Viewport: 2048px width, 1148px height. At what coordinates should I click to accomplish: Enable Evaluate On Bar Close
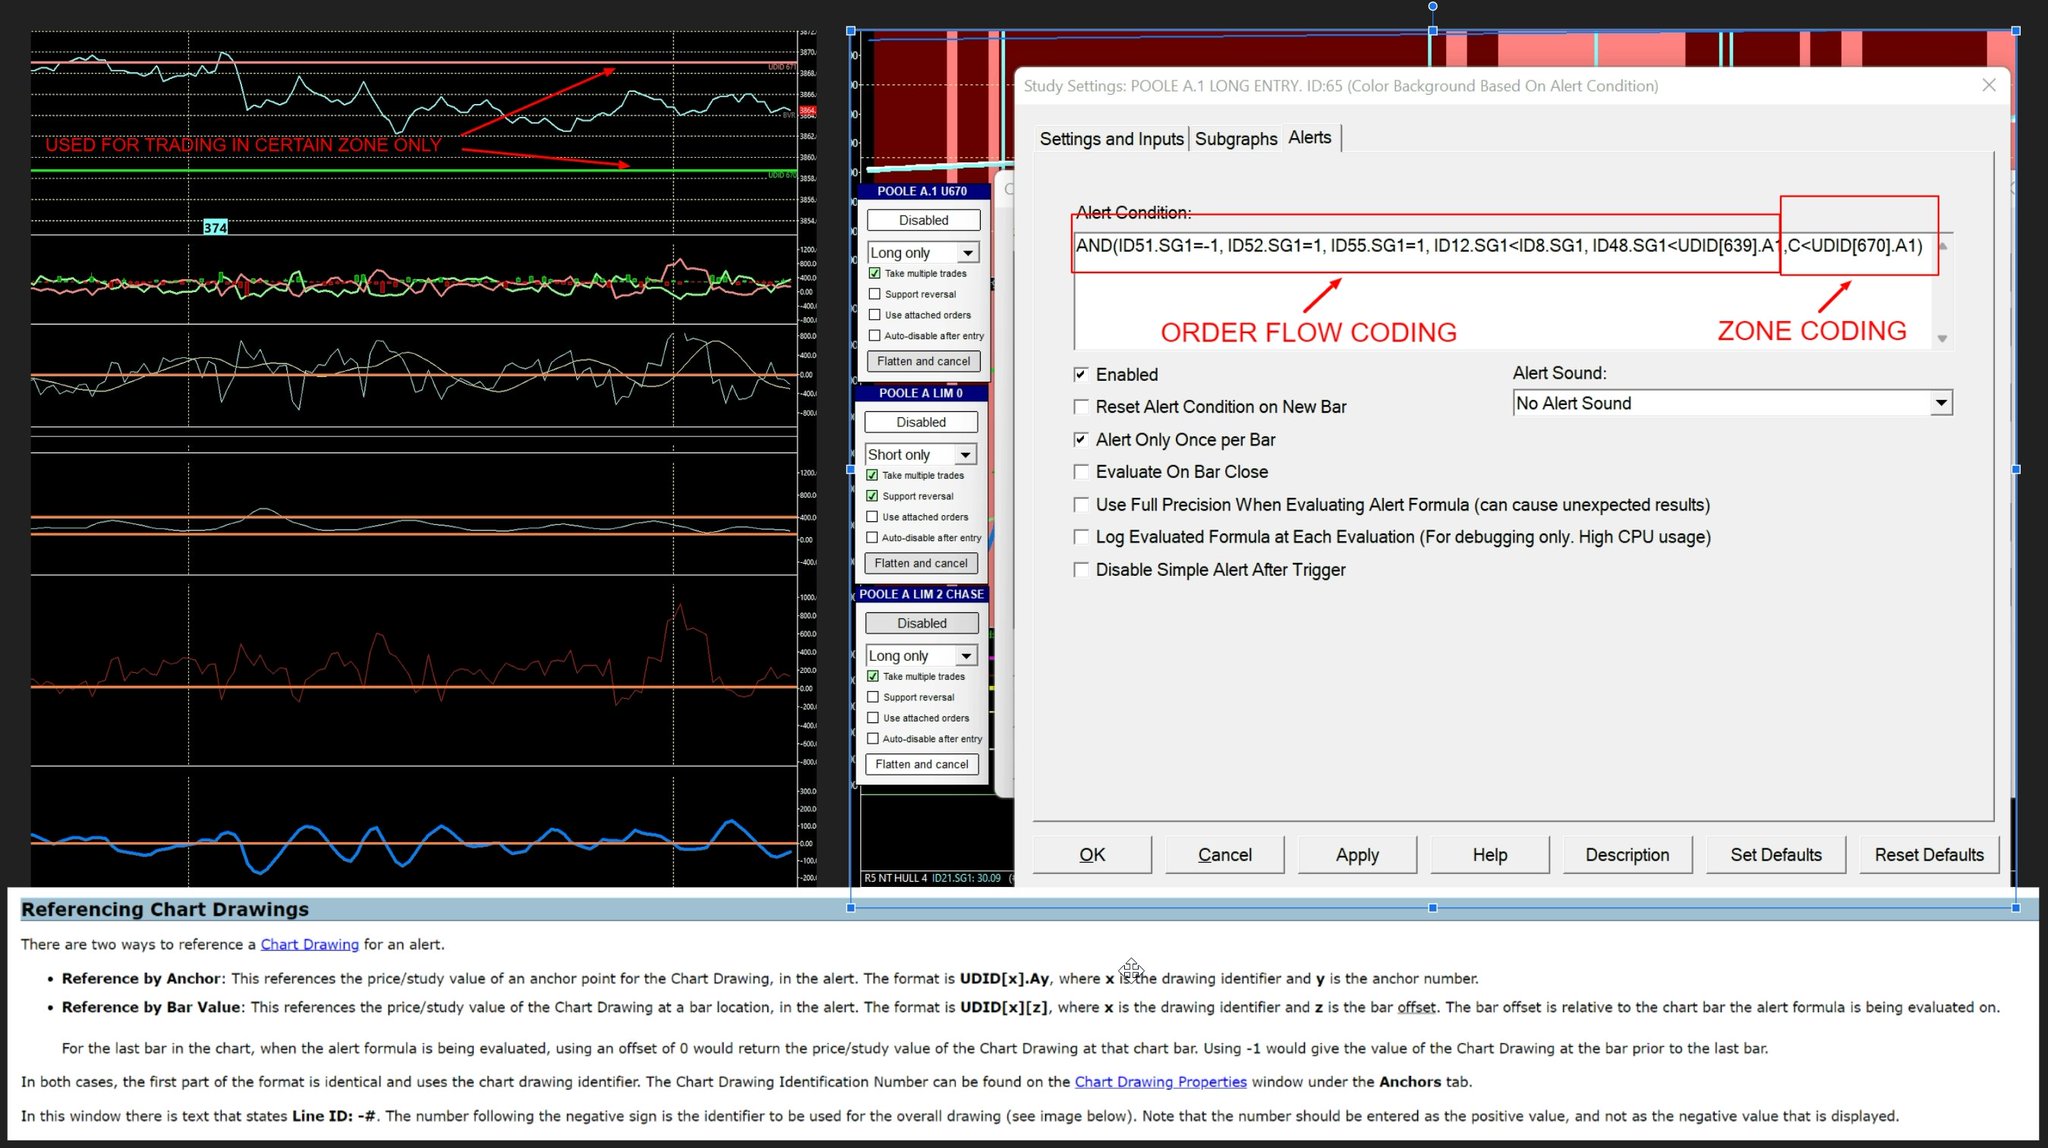click(1081, 471)
